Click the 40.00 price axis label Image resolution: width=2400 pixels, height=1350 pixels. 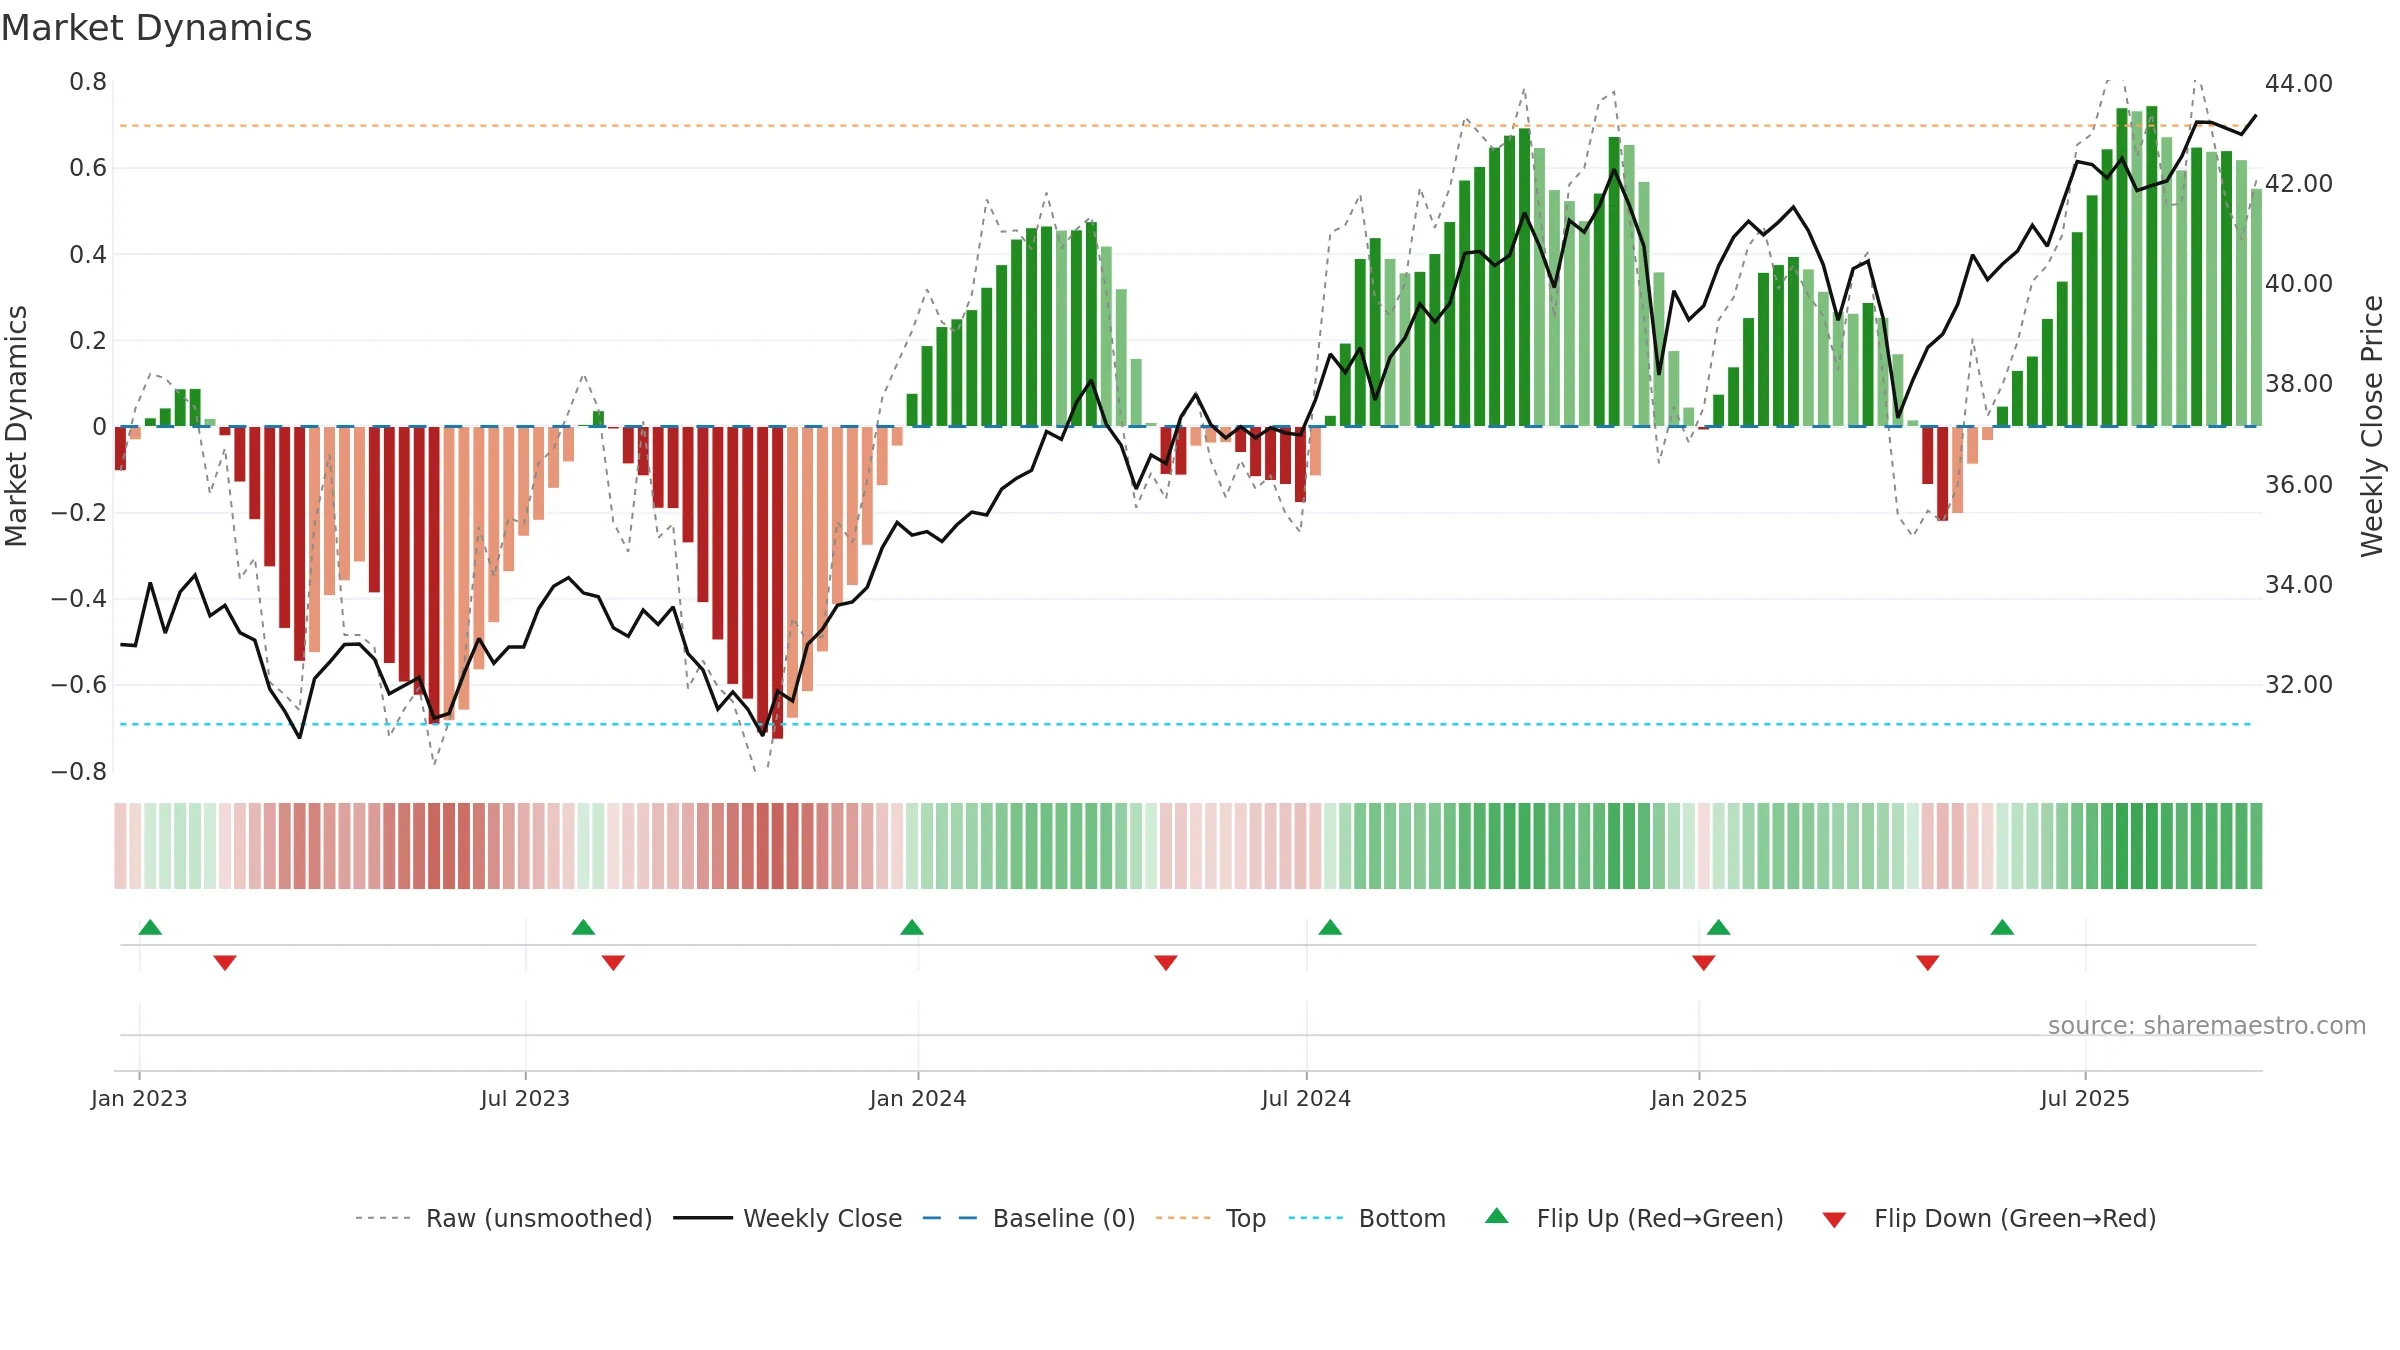point(2299,284)
